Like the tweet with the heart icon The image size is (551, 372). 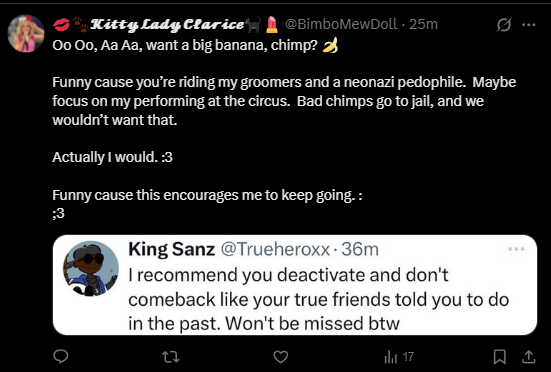click(281, 357)
